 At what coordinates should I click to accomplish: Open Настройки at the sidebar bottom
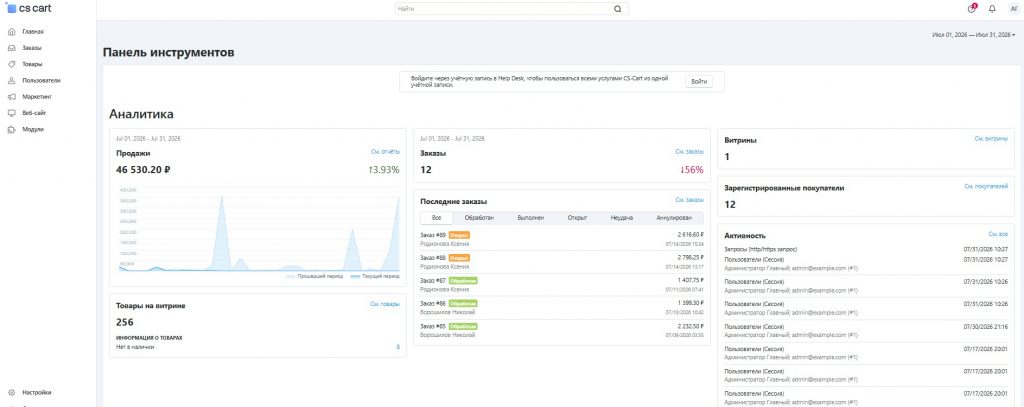37,393
